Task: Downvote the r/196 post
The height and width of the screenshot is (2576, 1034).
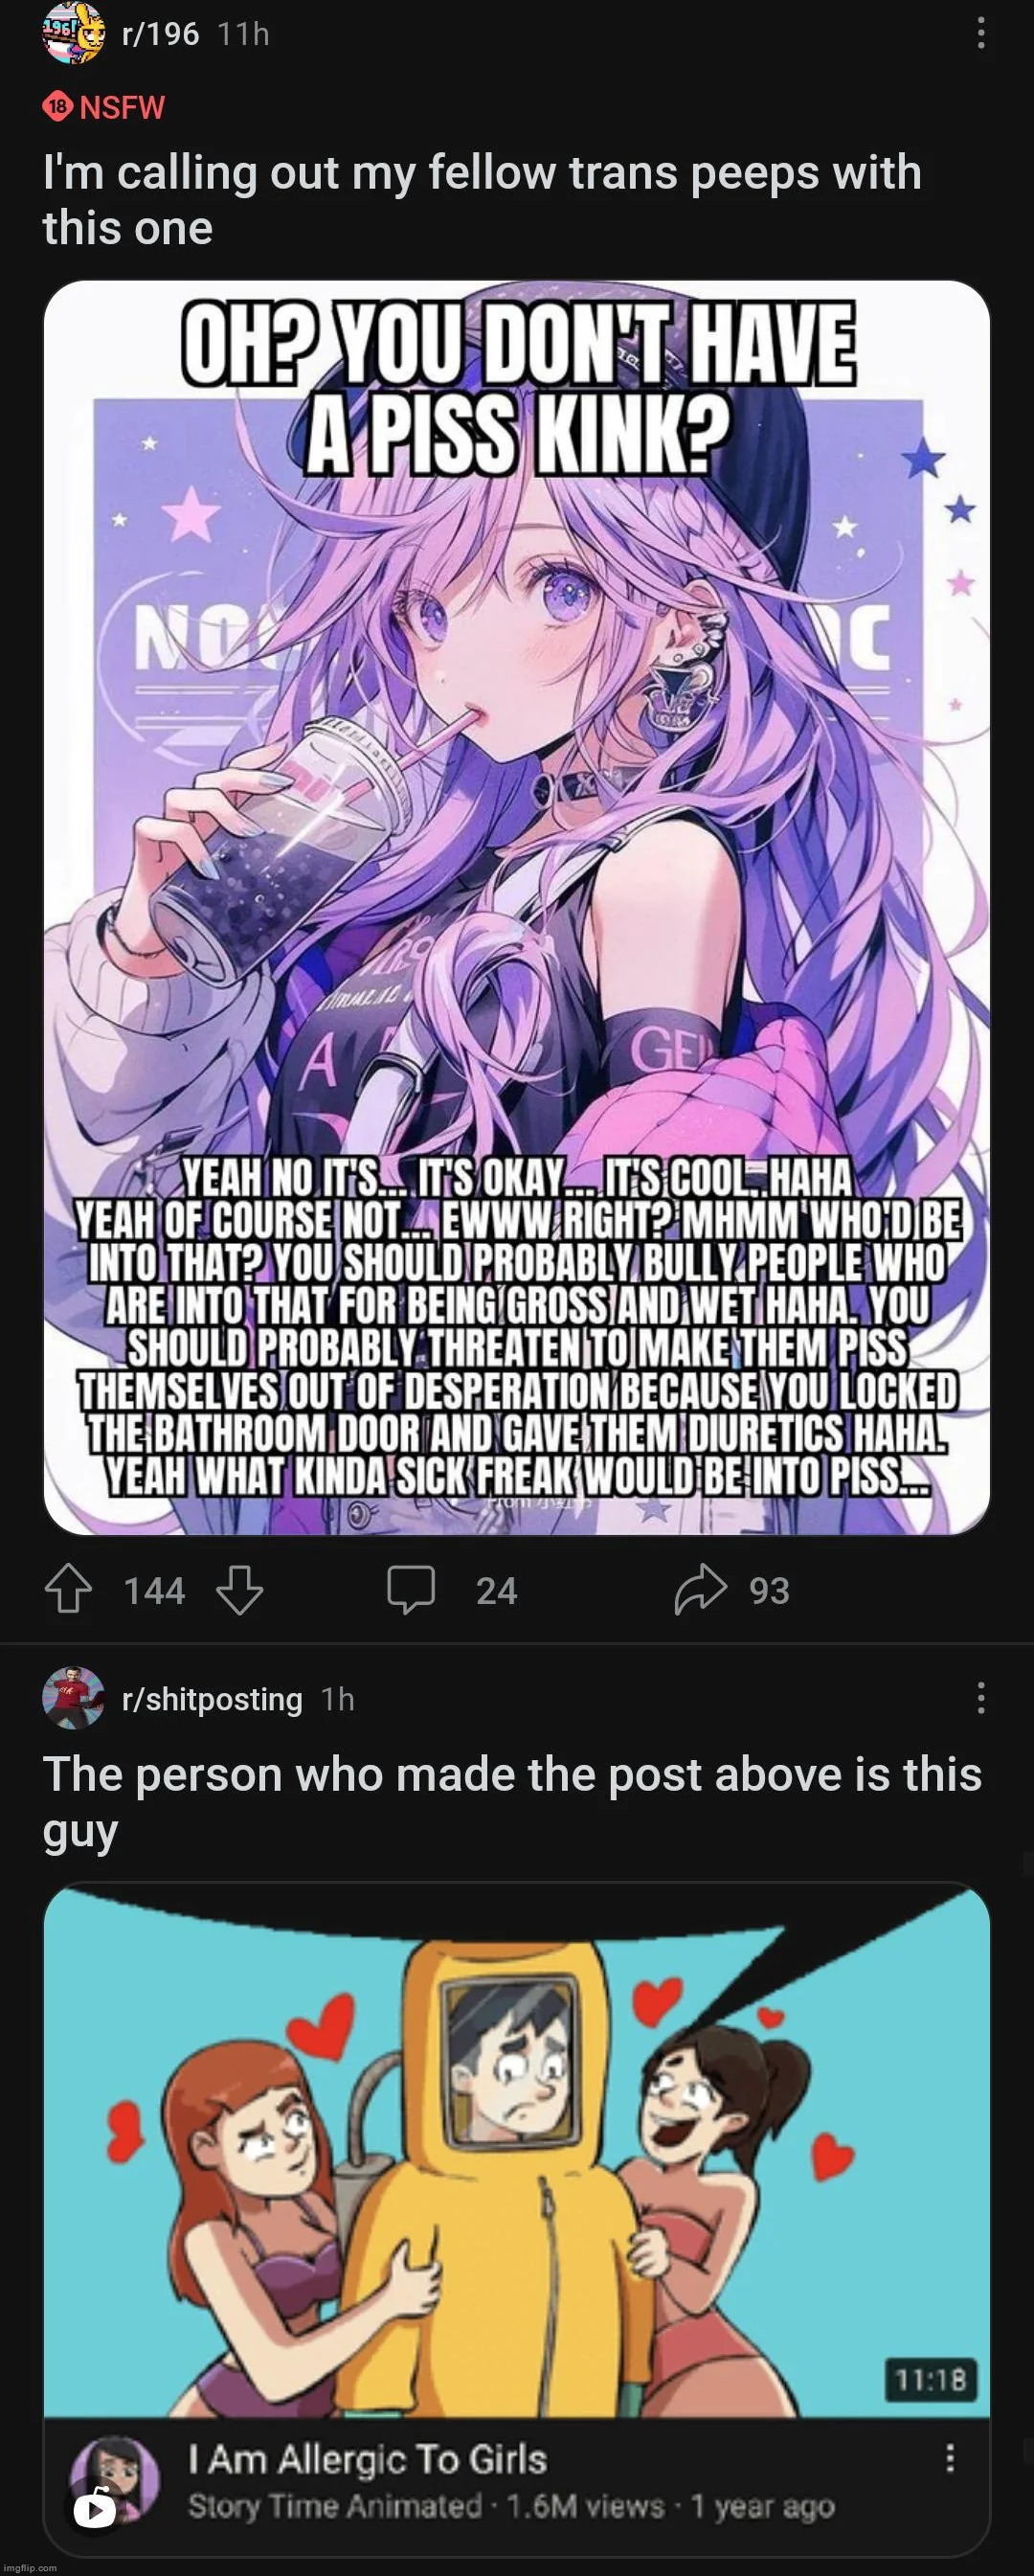Action: 240,1590
